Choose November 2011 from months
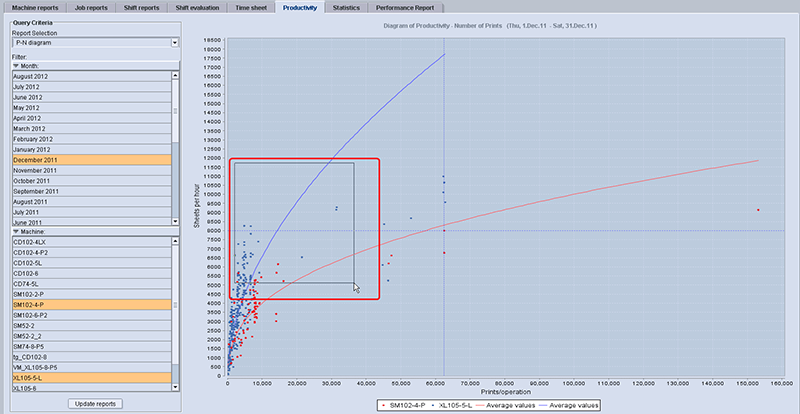The height and width of the screenshot is (414, 800). (92, 171)
